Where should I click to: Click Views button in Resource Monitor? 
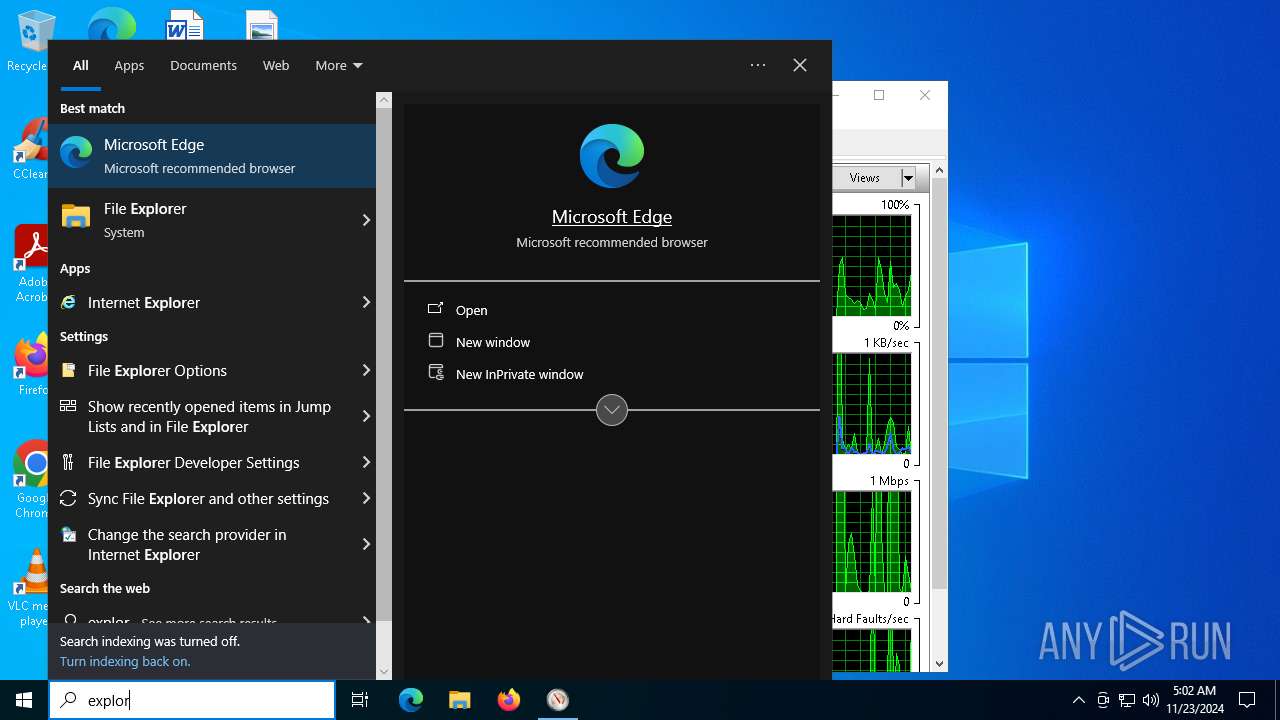pyautogui.click(x=865, y=178)
